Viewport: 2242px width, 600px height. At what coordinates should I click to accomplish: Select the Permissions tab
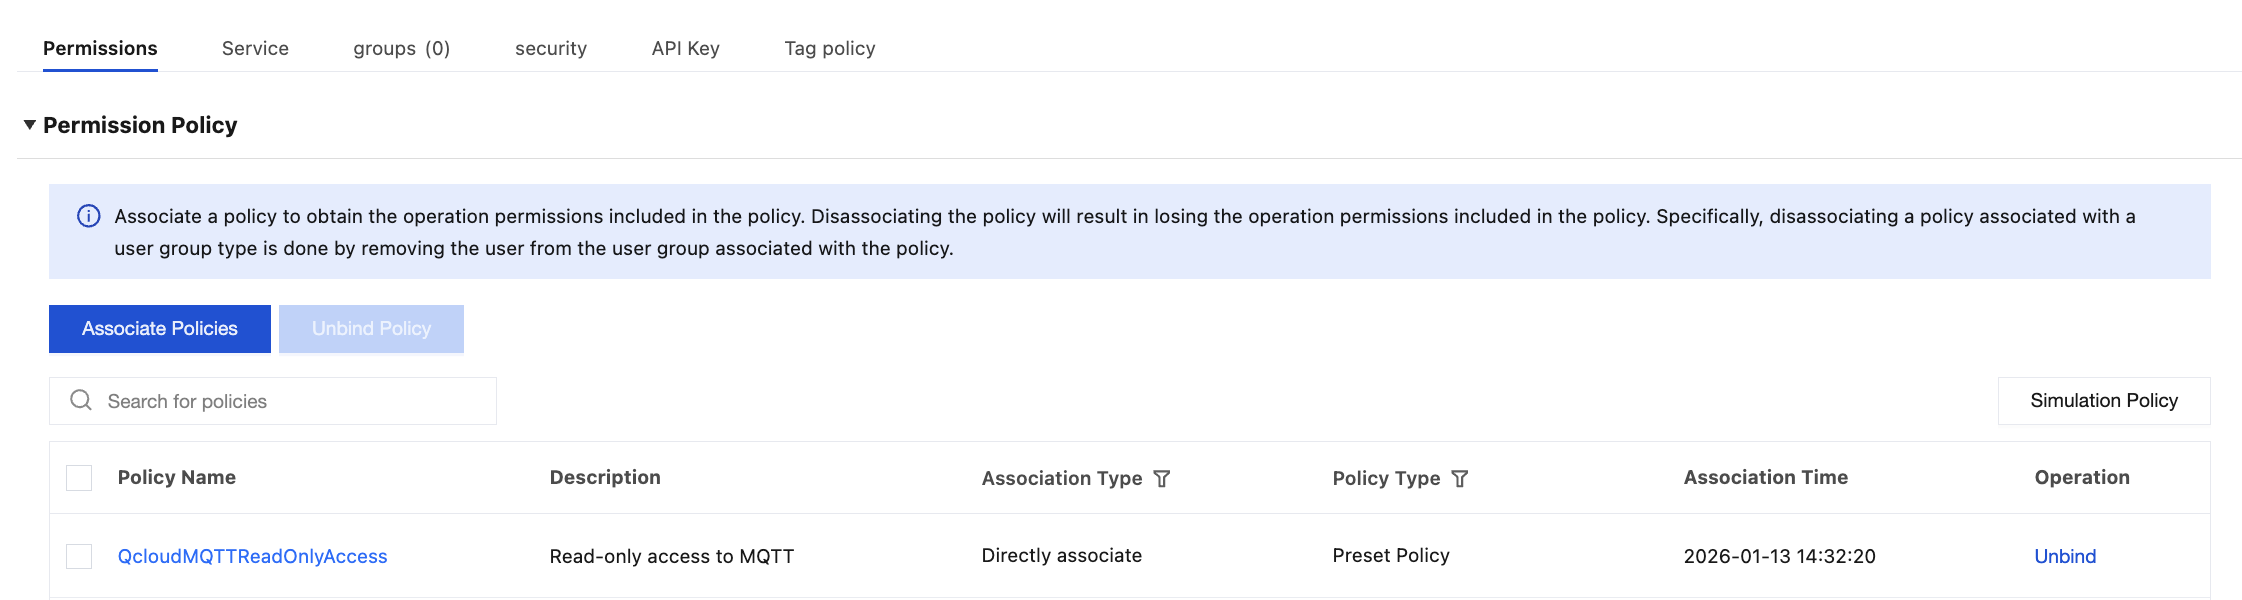pos(100,48)
